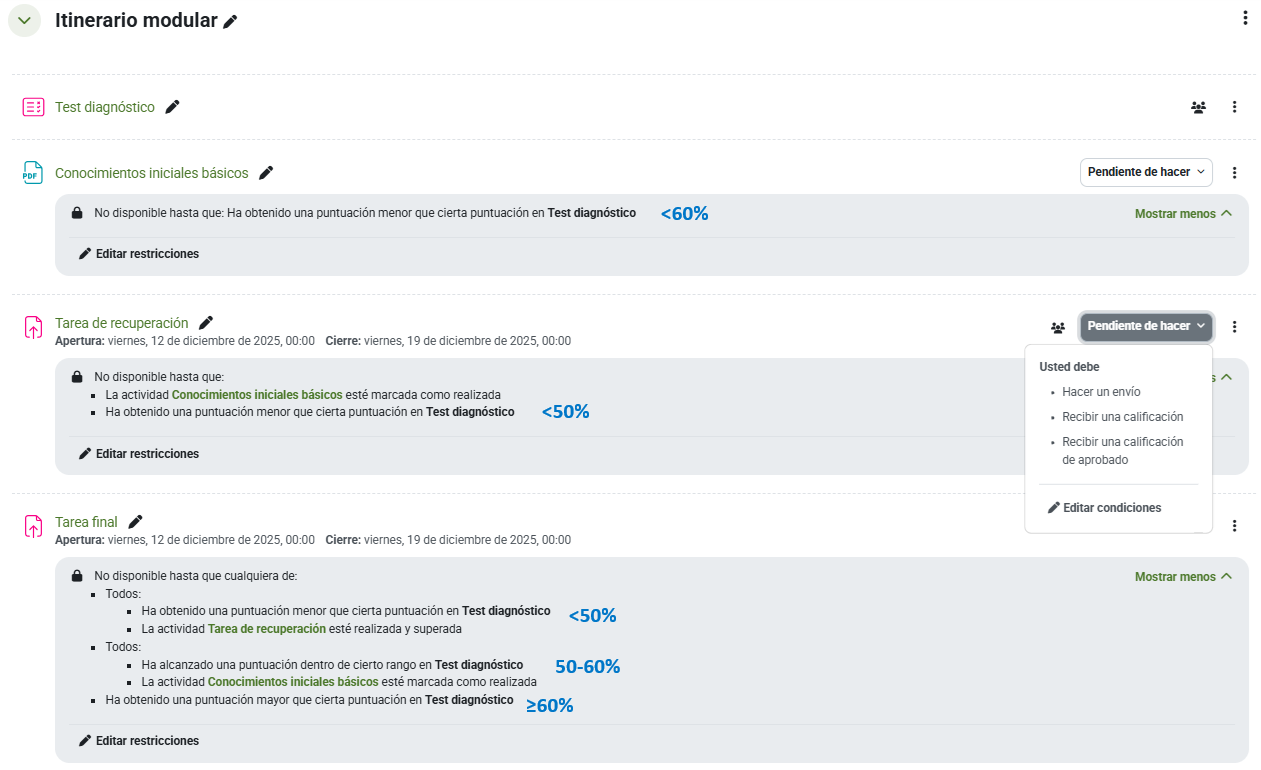Edit the Itinerario modular section title pencil
This screenshot has height=770, width=1261.
[230, 22]
